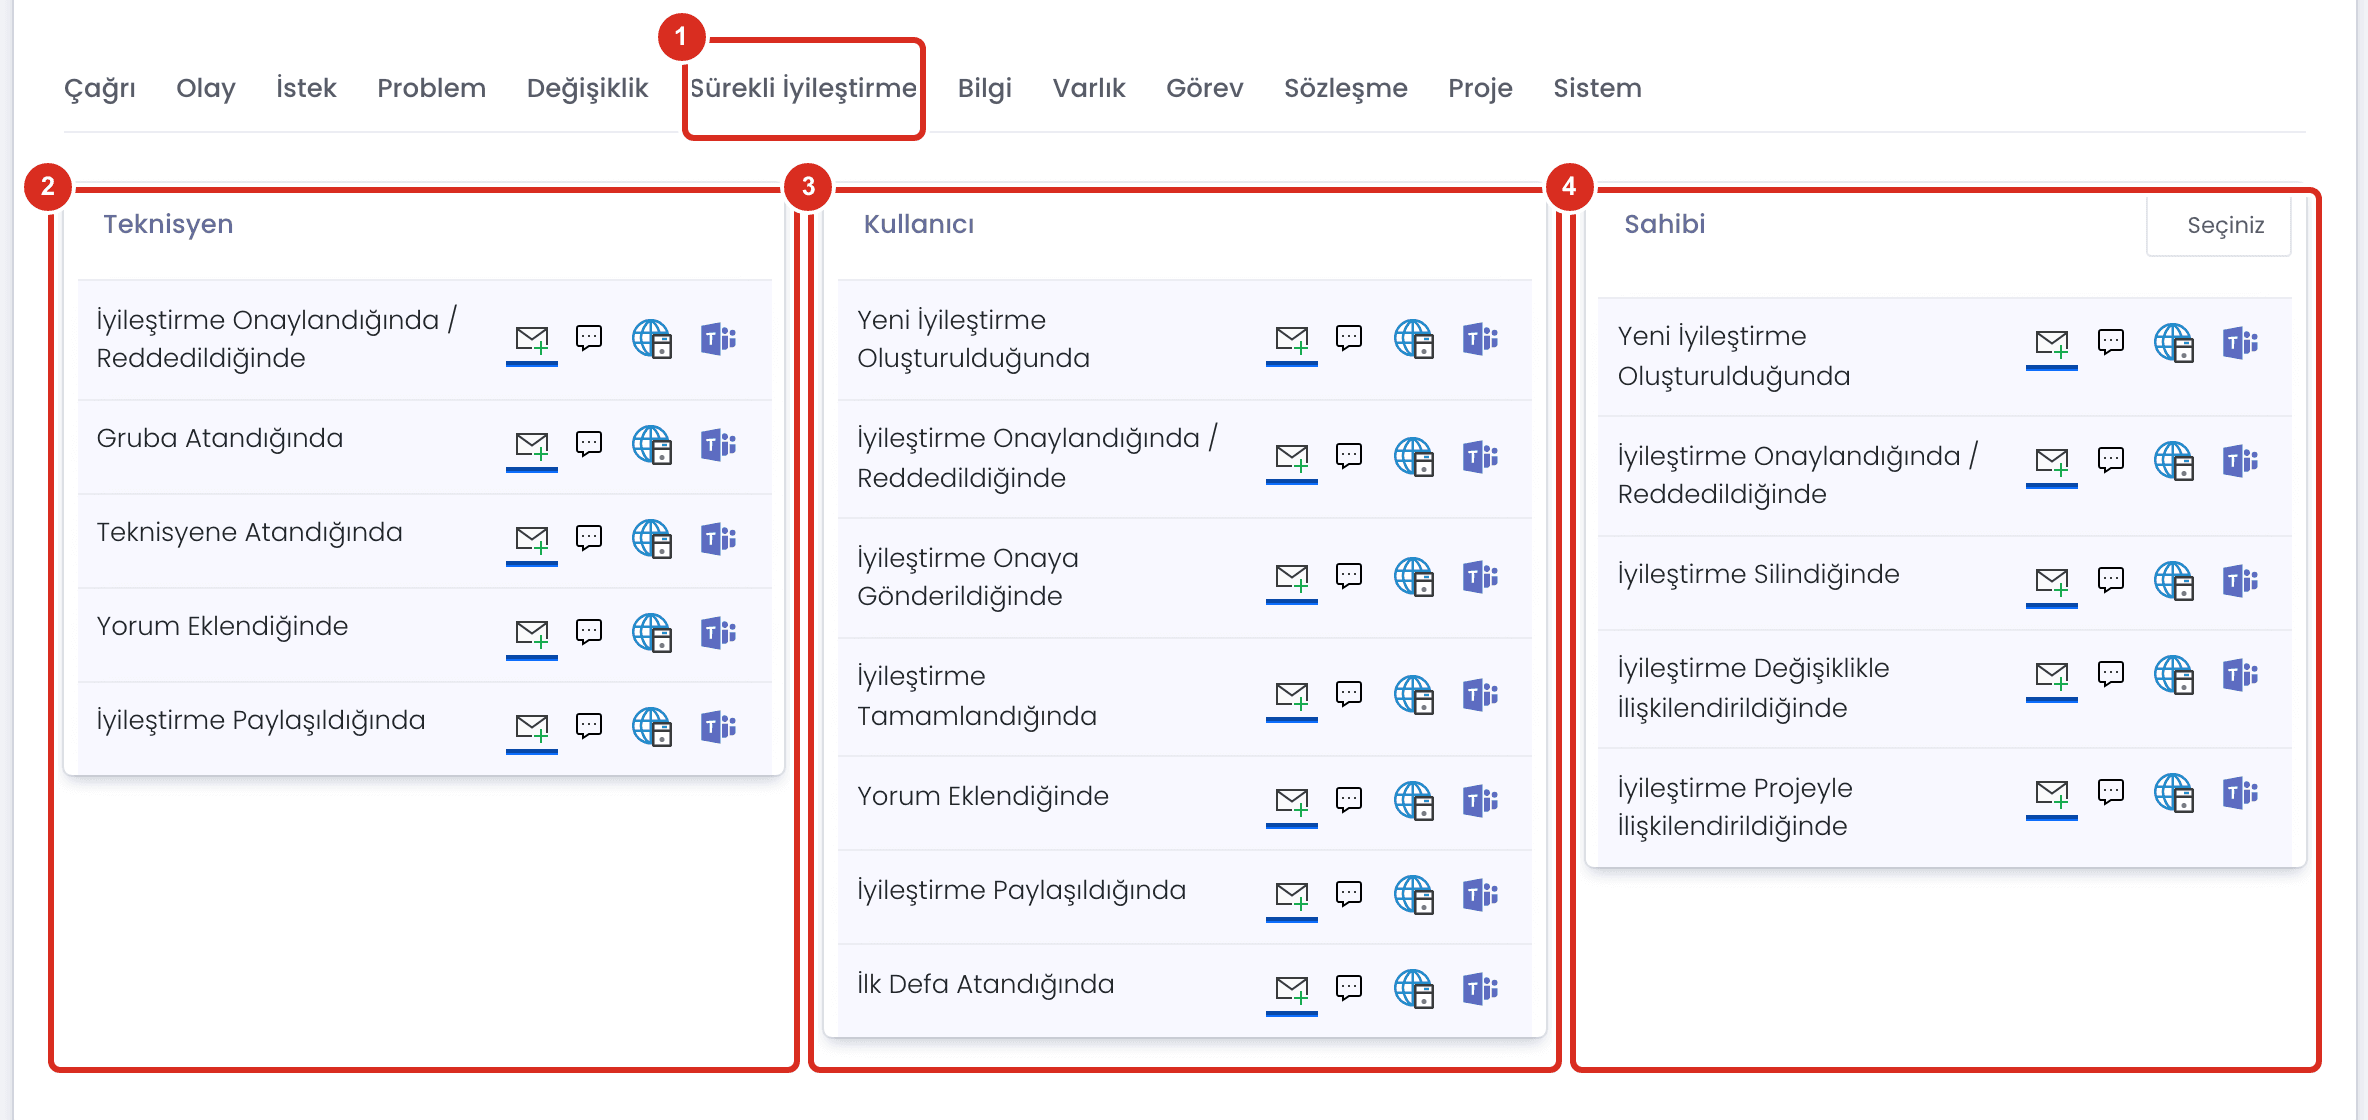The width and height of the screenshot is (2368, 1120).
Task: Select the Görev tab
Action: [x=1205, y=88]
